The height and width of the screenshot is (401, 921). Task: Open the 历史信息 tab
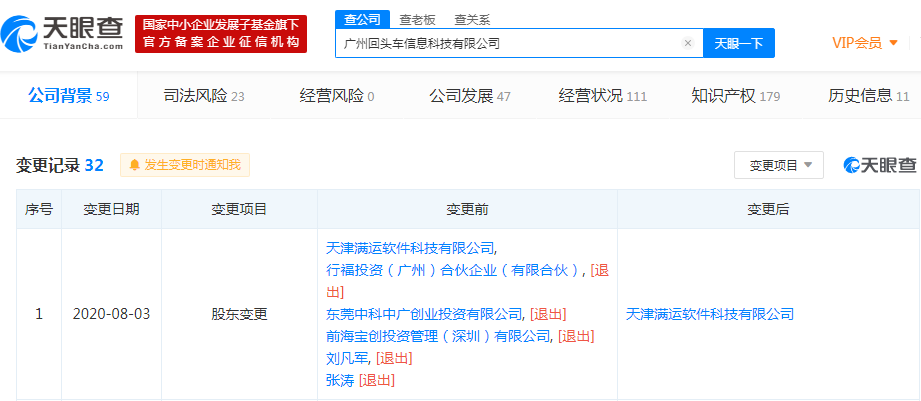[868, 96]
